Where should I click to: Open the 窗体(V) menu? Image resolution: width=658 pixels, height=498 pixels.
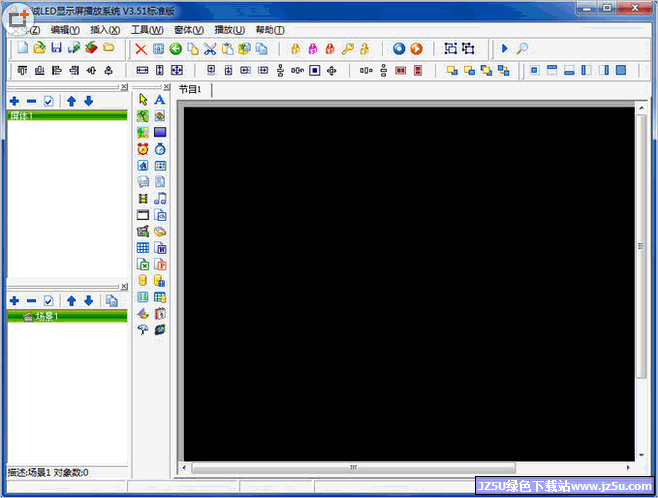(189, 30)
